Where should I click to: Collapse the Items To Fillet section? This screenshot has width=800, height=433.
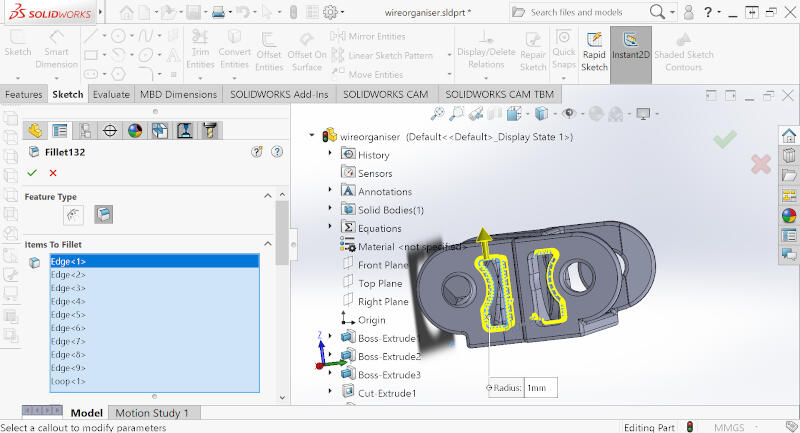pos(267,244)
